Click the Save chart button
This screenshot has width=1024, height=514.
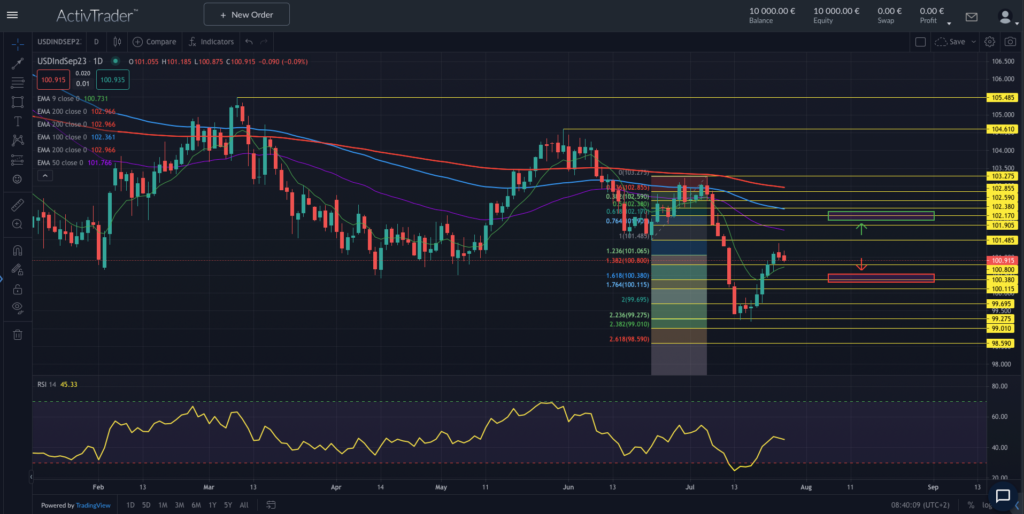click(x=951, y=42)
